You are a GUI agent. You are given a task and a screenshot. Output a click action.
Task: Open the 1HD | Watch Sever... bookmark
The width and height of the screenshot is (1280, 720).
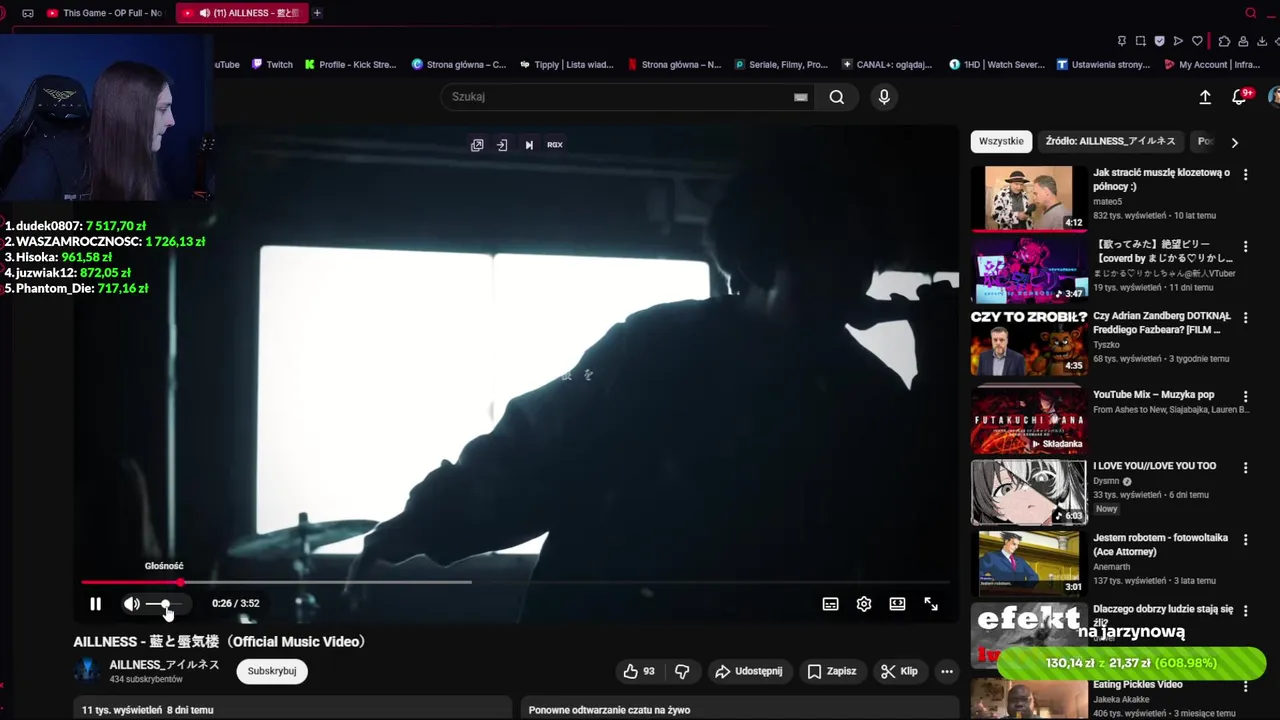pyautogui.click(x=997, y=64)
